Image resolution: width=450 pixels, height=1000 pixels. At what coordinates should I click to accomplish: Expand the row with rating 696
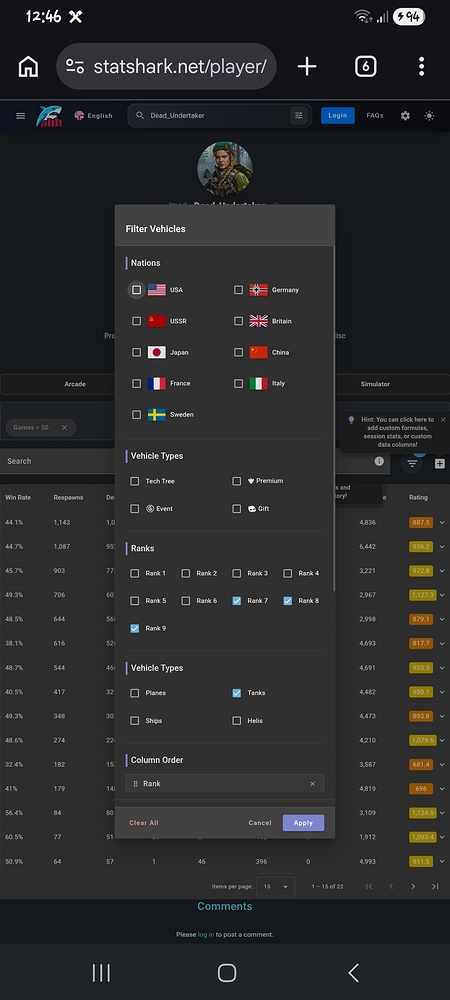coord(442,789)
